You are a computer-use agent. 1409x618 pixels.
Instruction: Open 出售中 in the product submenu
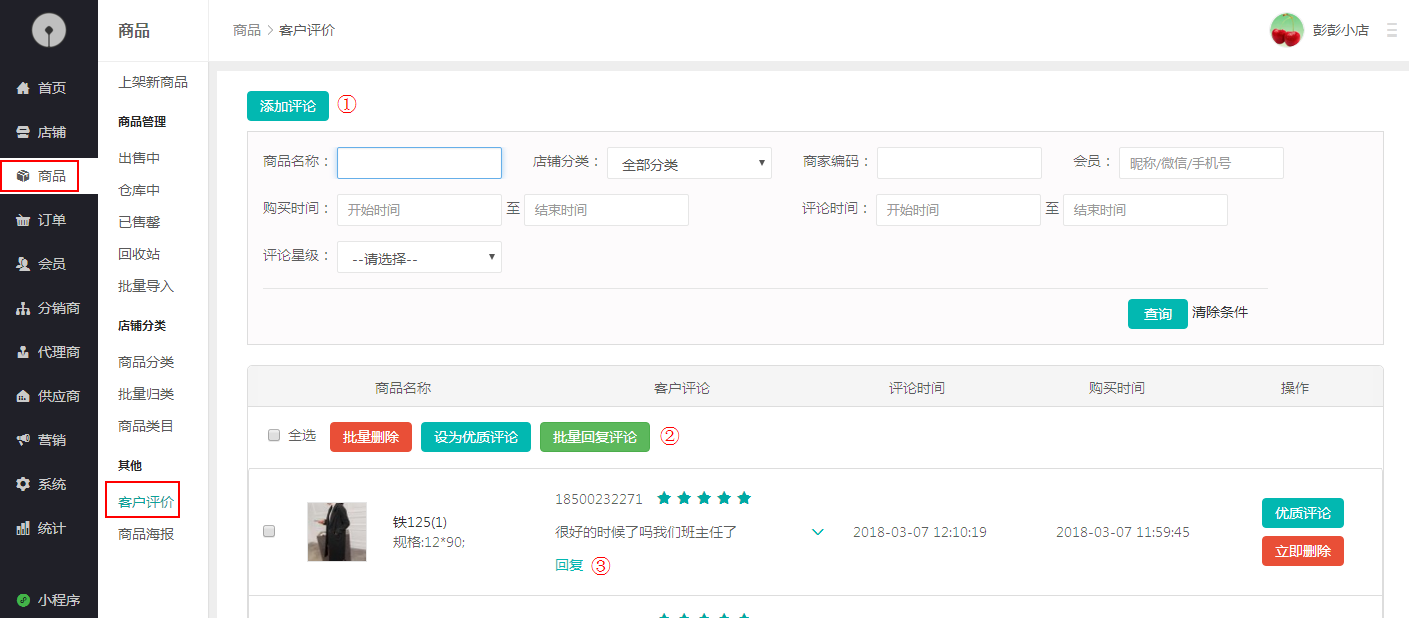click(139, 158)
